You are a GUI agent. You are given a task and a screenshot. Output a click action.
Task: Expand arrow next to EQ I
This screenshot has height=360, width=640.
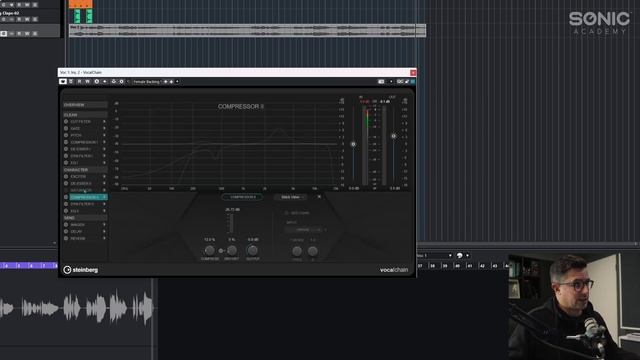coord(104,163)
